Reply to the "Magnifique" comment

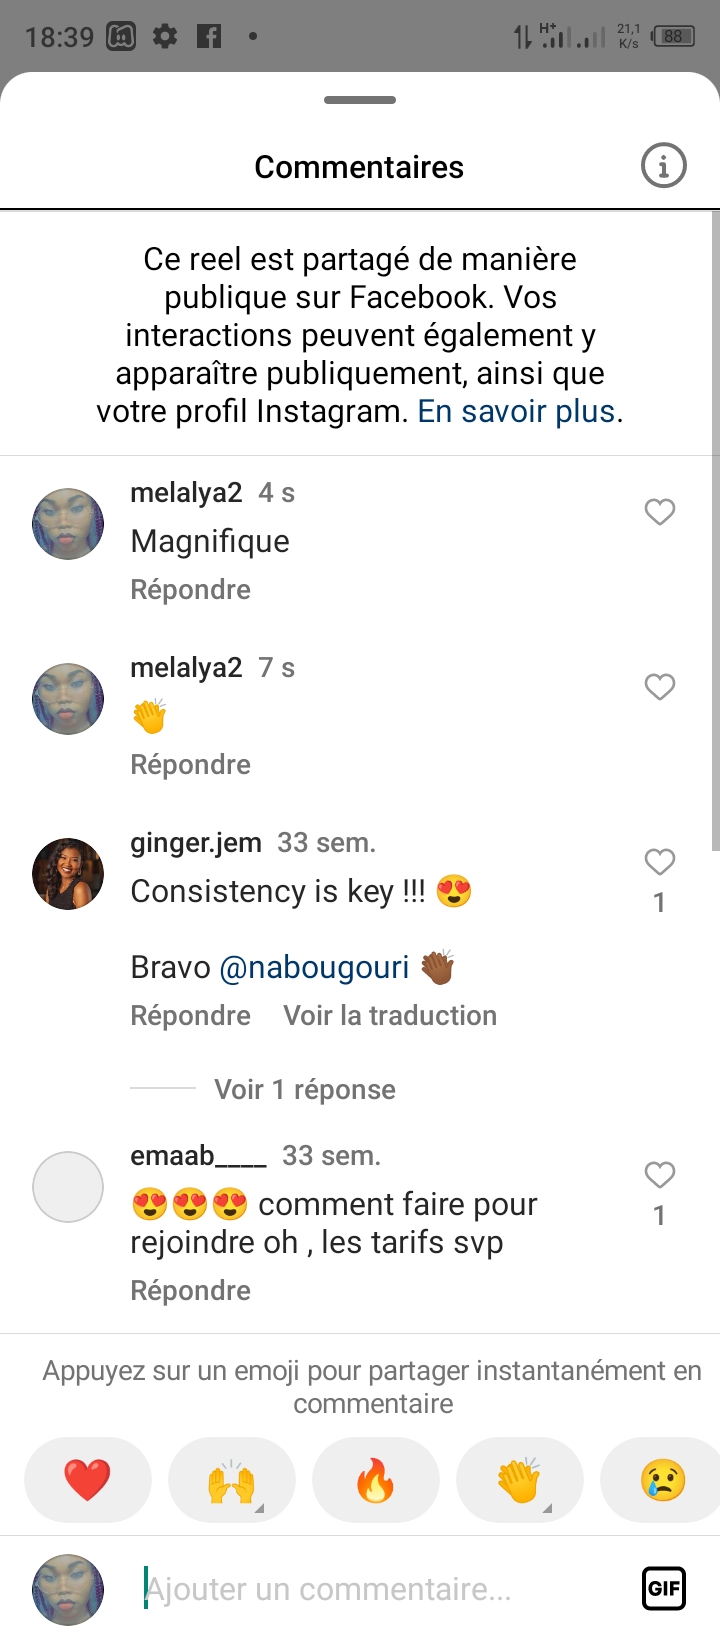click(x=190, y=589)
